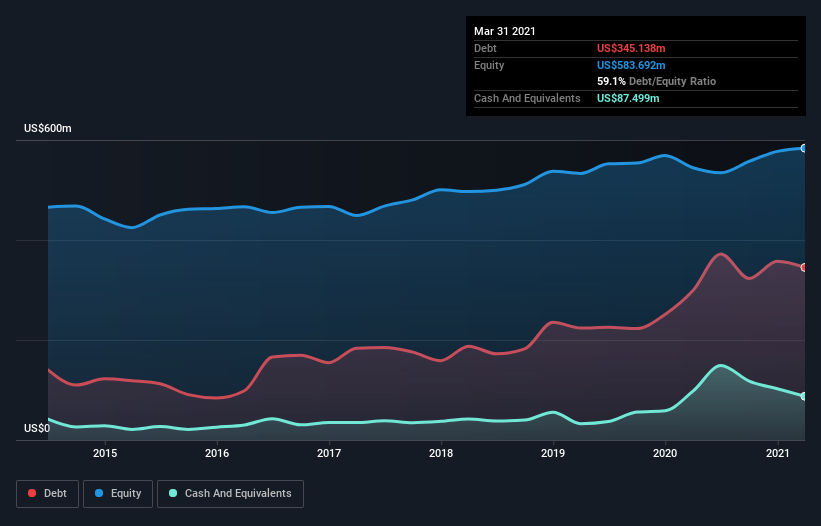Click the US$0 y-axis label
Screen dimensions: 821x526
coord(37,428)
